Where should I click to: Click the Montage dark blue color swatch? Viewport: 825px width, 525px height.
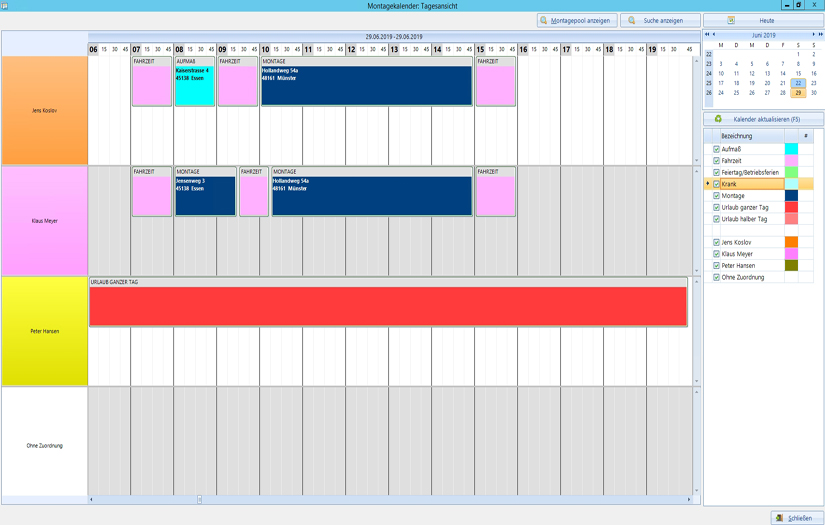(x=791, y=196)
